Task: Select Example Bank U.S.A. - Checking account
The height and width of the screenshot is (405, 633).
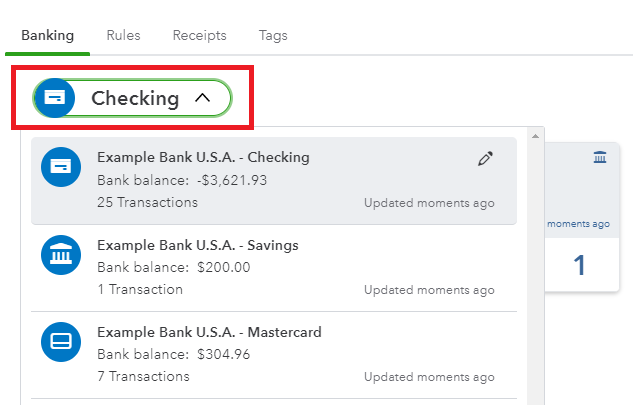Action: coord(274,180)
